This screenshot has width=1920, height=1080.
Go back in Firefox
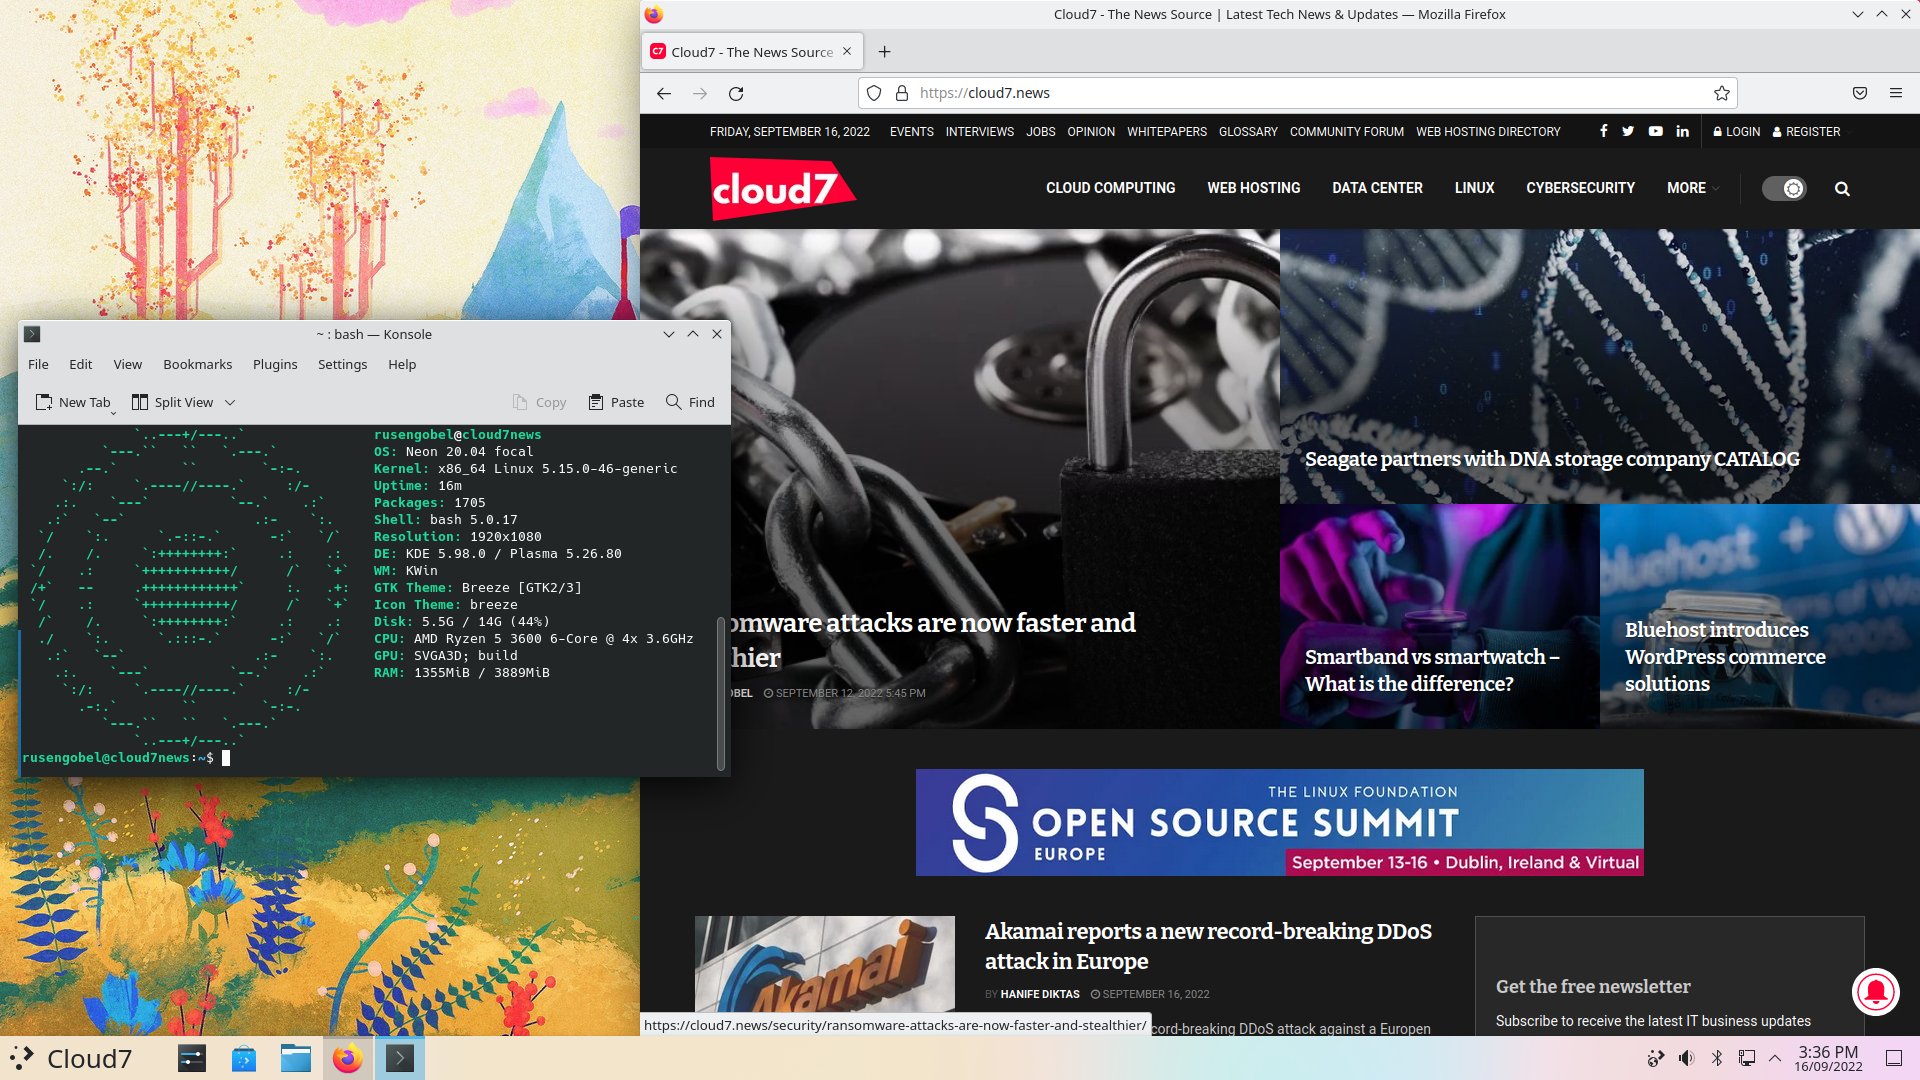pos(664,93)
